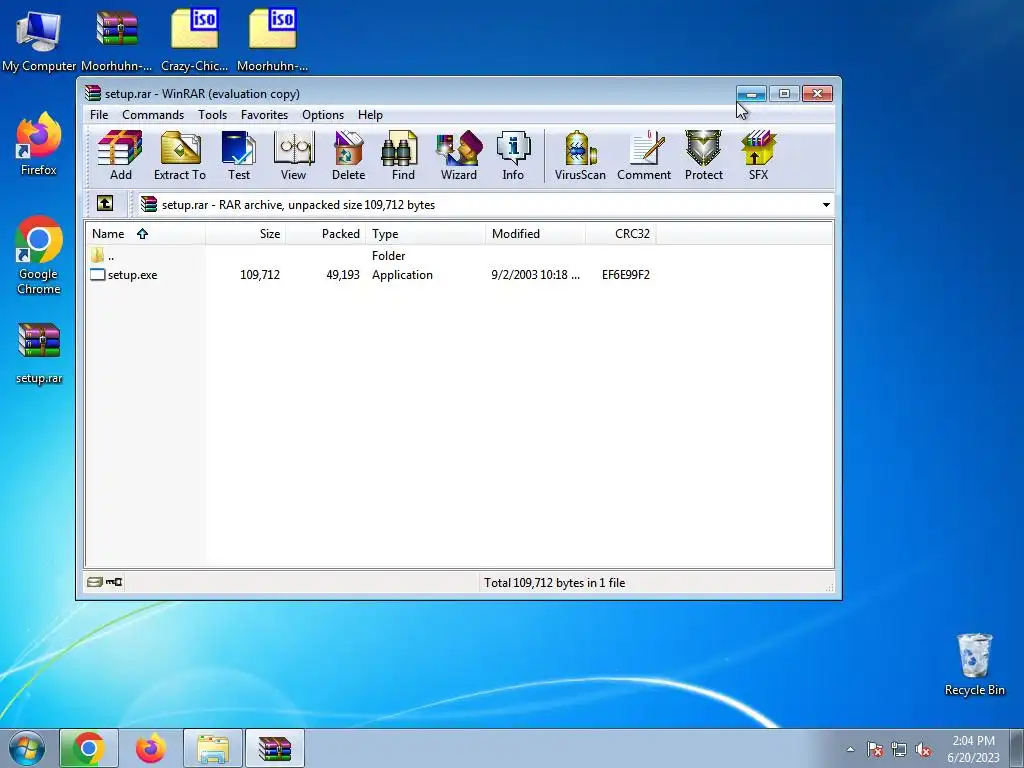
Task: Select the Delete toolbar icon
Action: point(348,155)
